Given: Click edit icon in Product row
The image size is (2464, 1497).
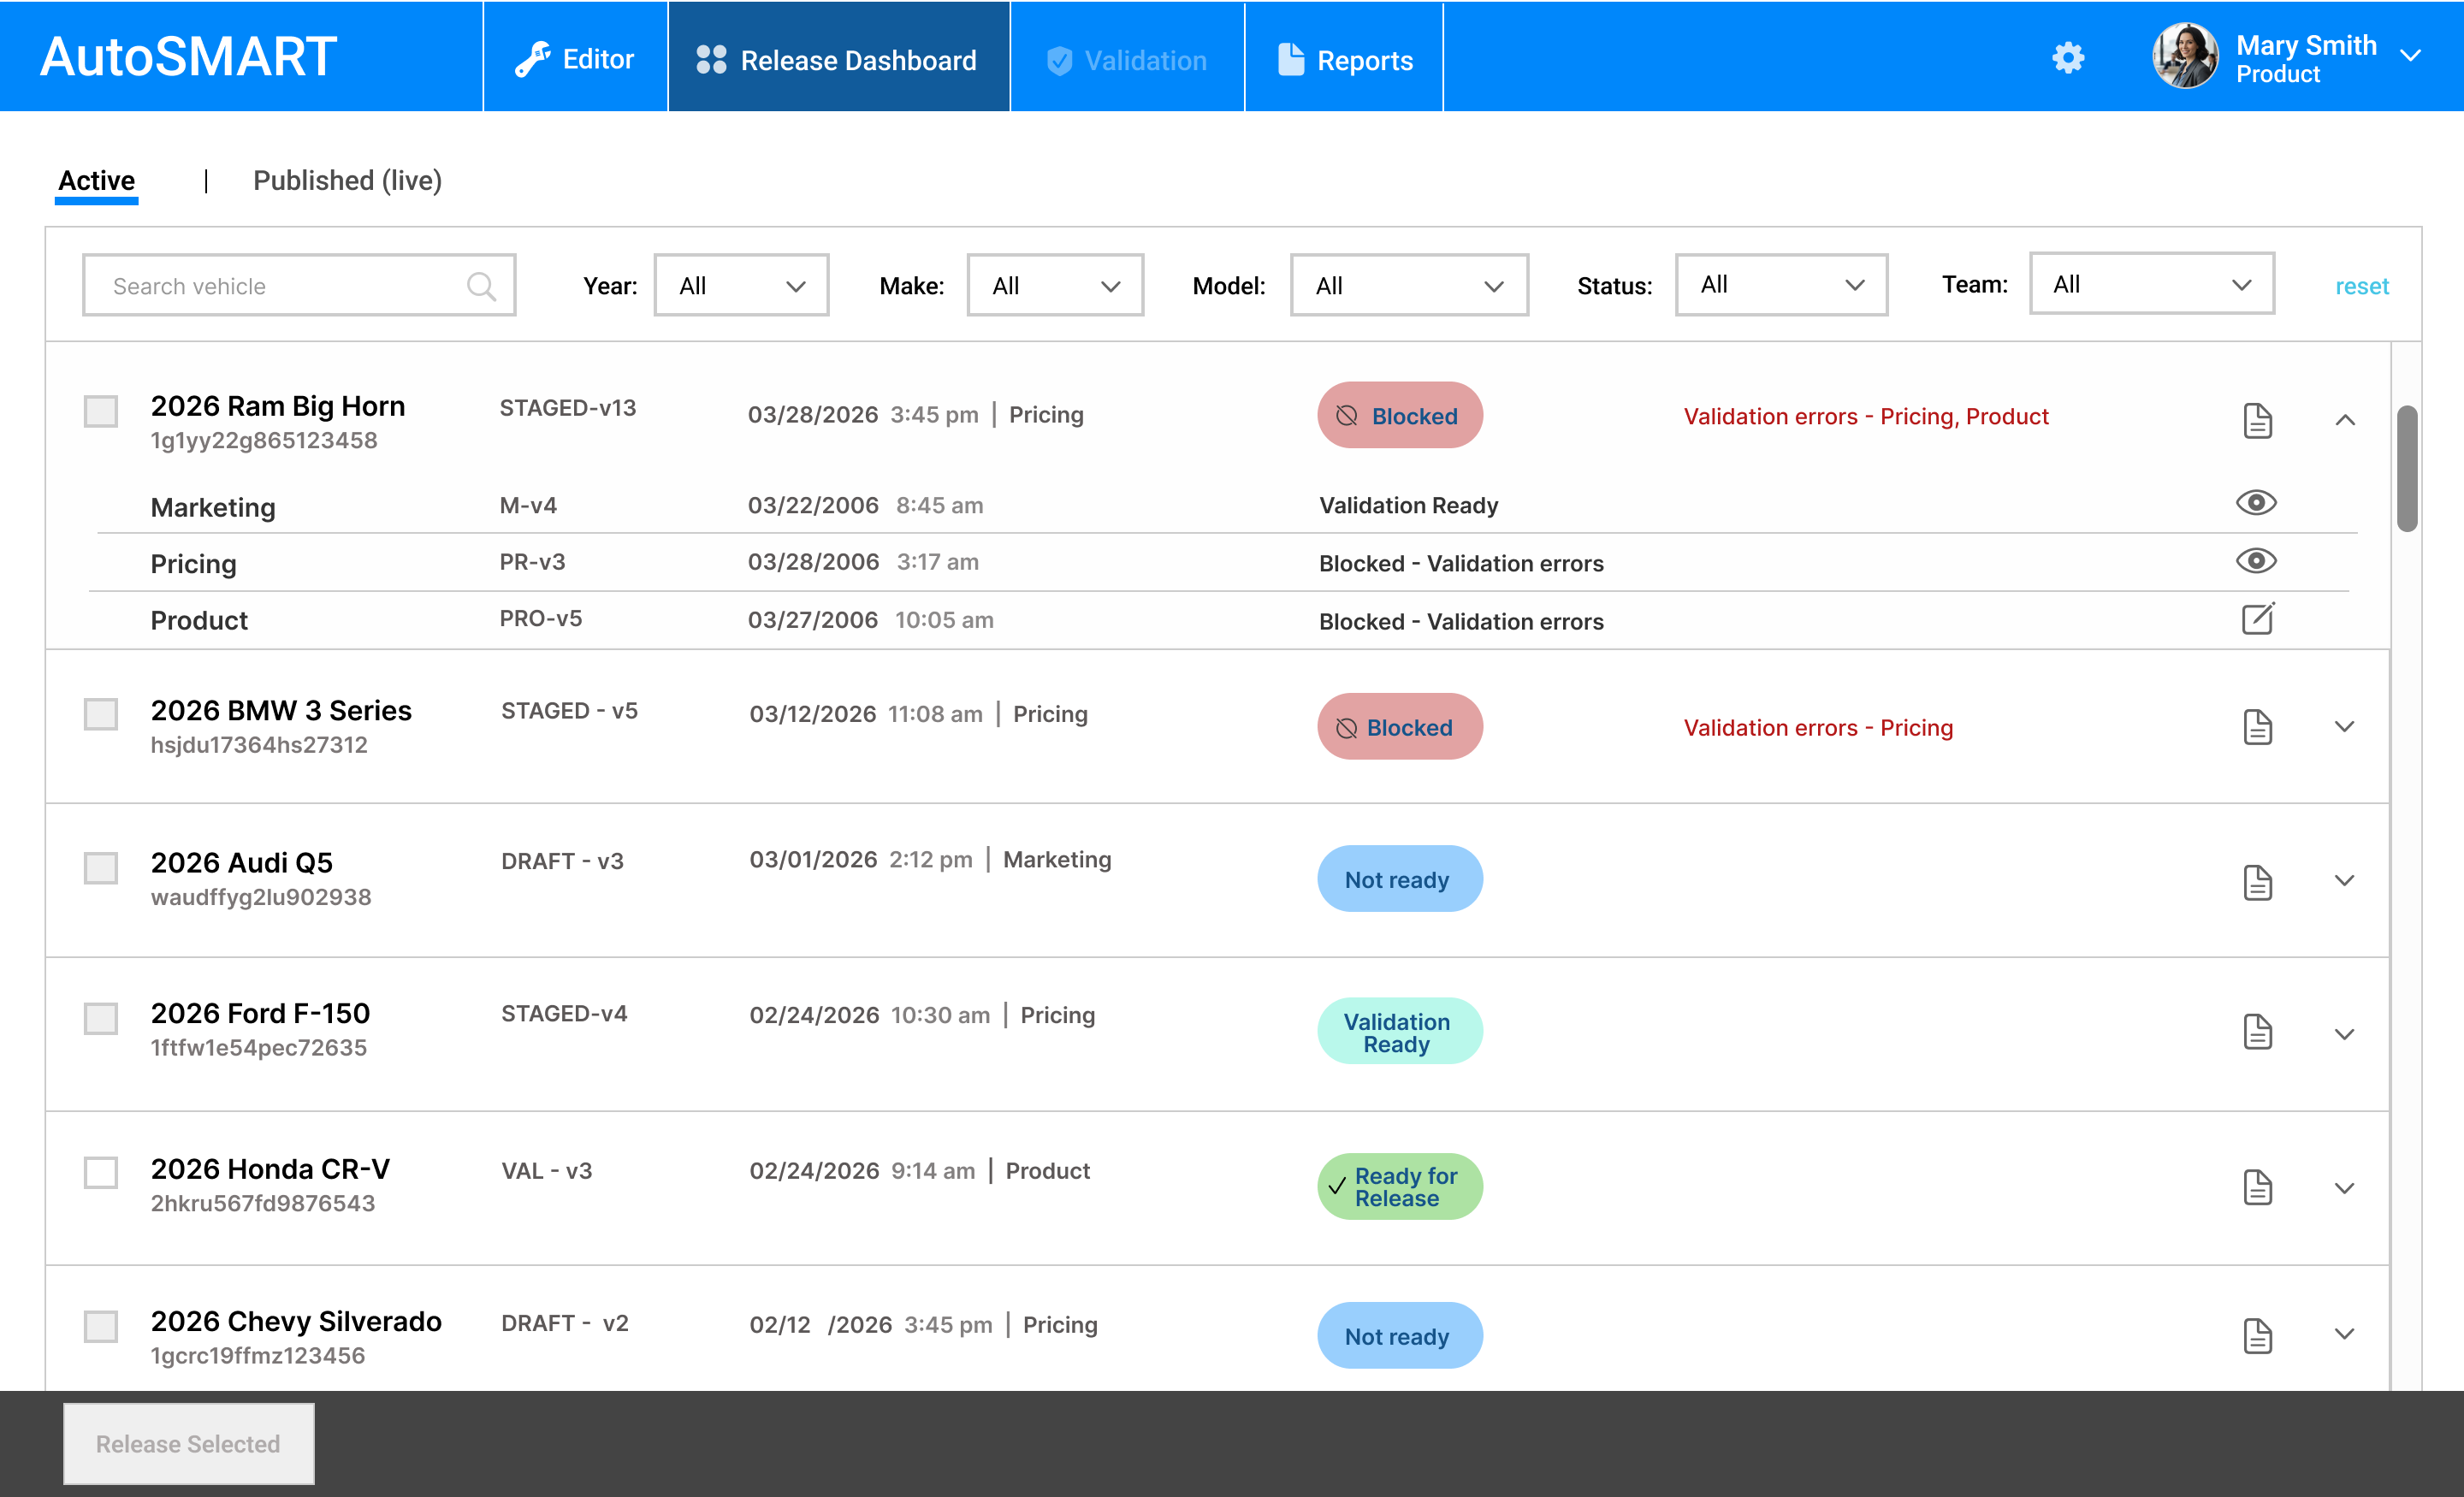Looking at the screenshot, I should [x=2257, y=619].
